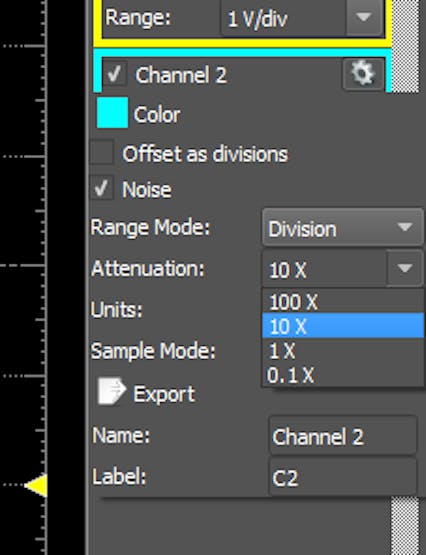Screen dimensions: 426x555
Task: Expand the Range Mode Division dropdown
Action: 342,228
